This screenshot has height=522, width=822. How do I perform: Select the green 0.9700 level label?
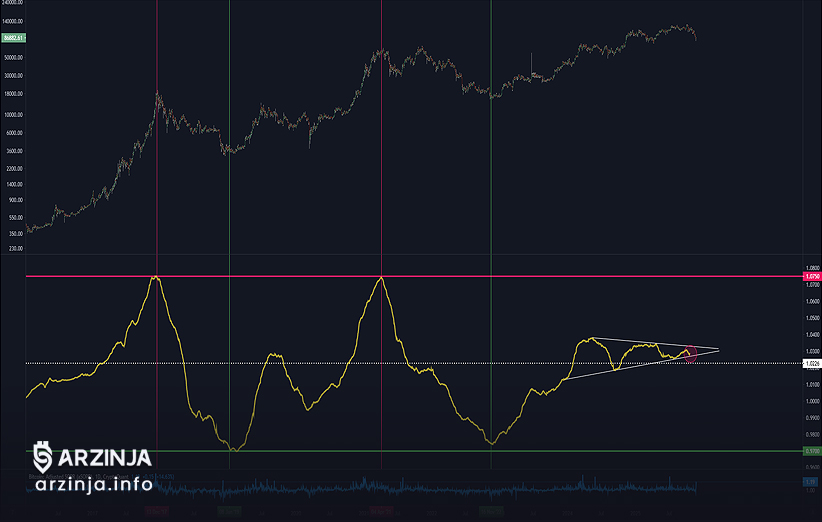coord(811,451)
